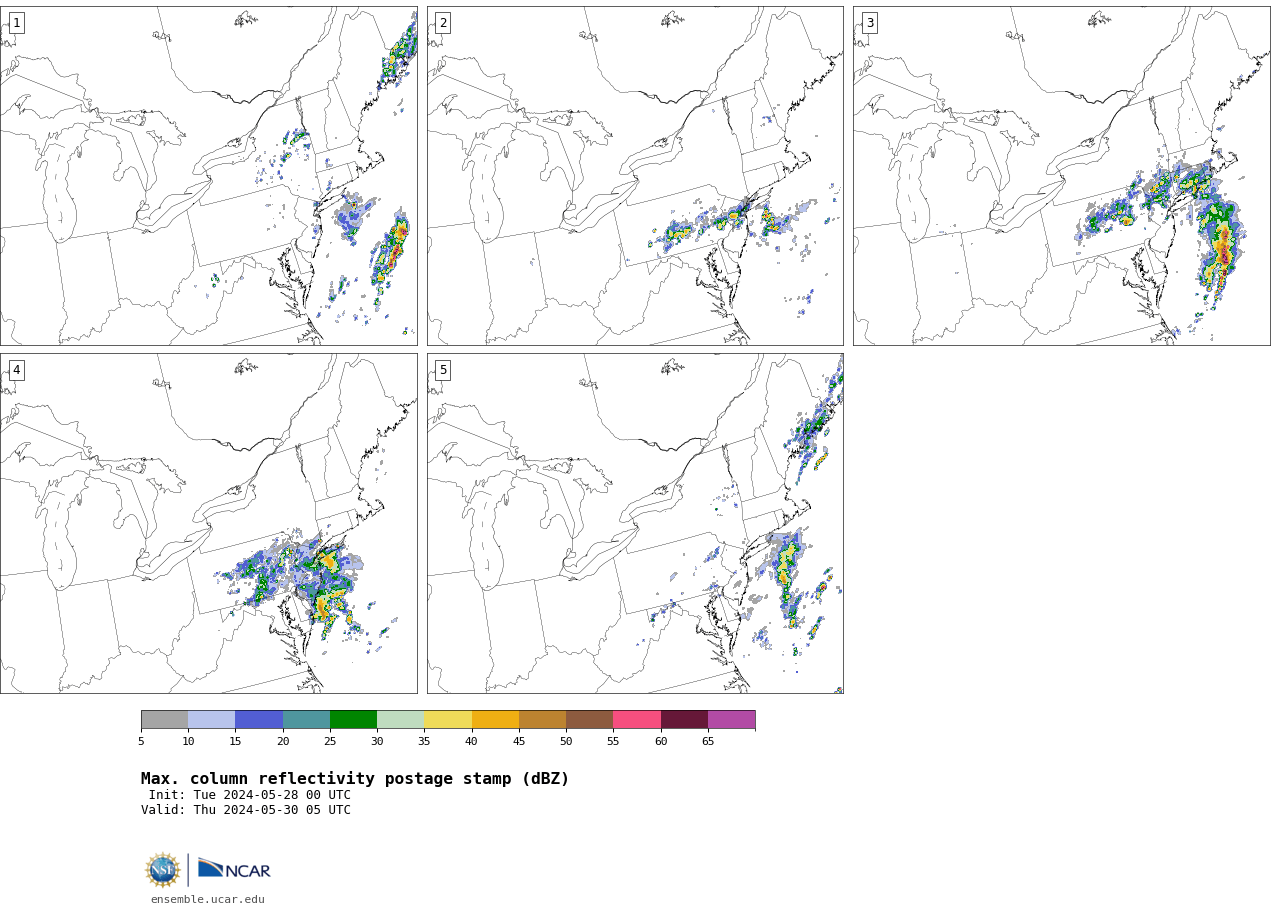This screenshot has height=910, width=1280.
Task: Click the Max. column reflectivity title
Action: [x=355, y=779]
